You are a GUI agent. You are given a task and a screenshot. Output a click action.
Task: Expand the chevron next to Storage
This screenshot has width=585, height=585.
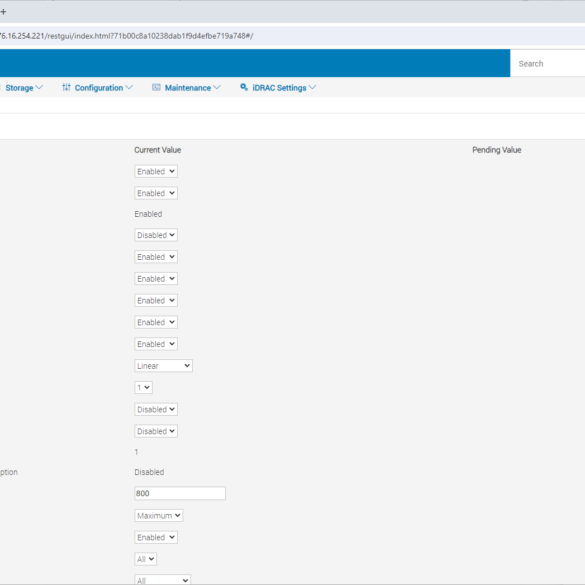39,87
